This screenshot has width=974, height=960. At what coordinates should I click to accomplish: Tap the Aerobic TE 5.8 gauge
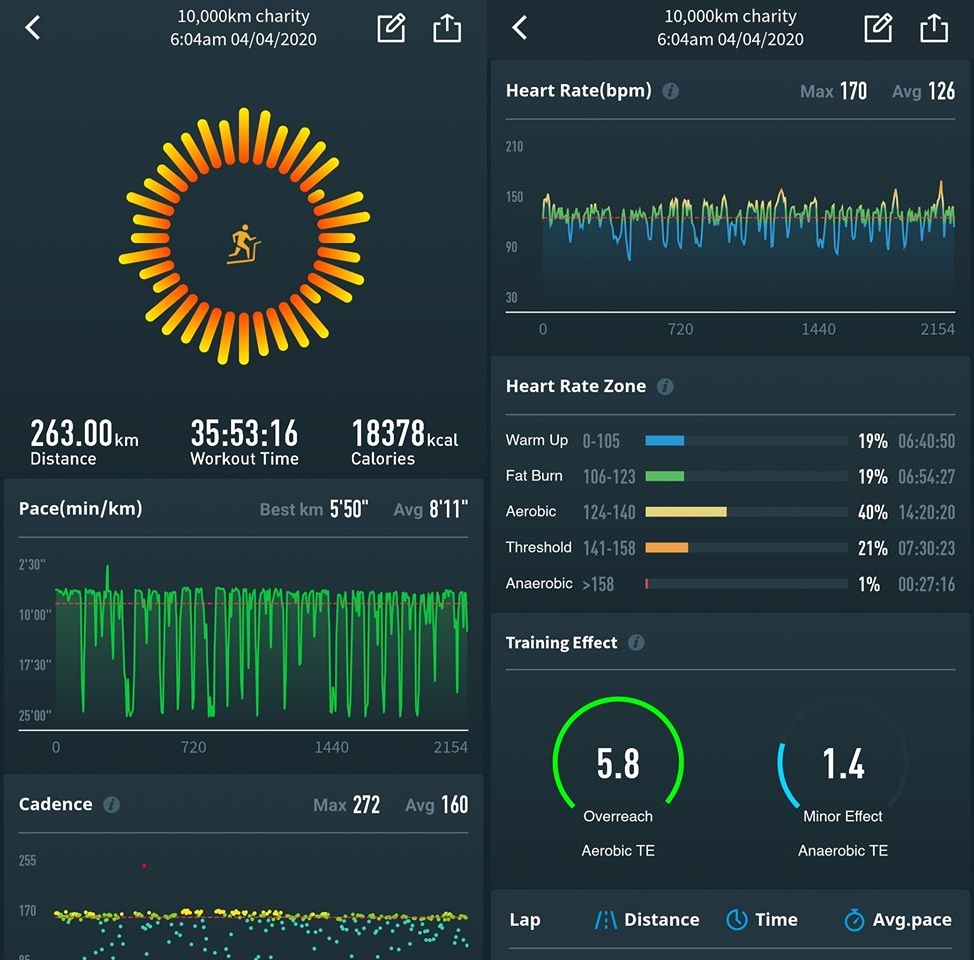pos(618,765)
